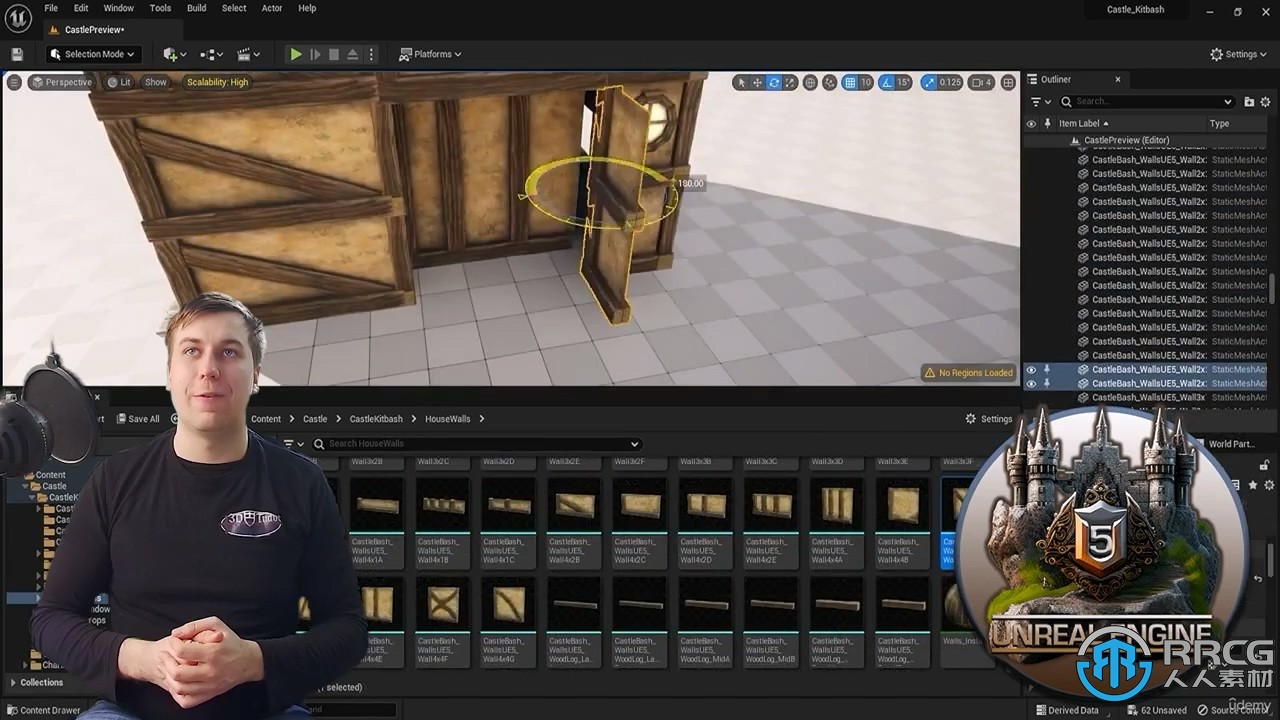Click the Skip/advance frame button
Viewport: 1280px width, 720px height.
(x=315, y=54)
